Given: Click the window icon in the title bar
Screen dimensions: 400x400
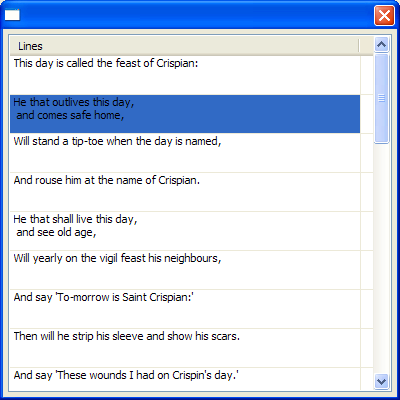Looking at the screenshot, I should [x=12, y=15].
